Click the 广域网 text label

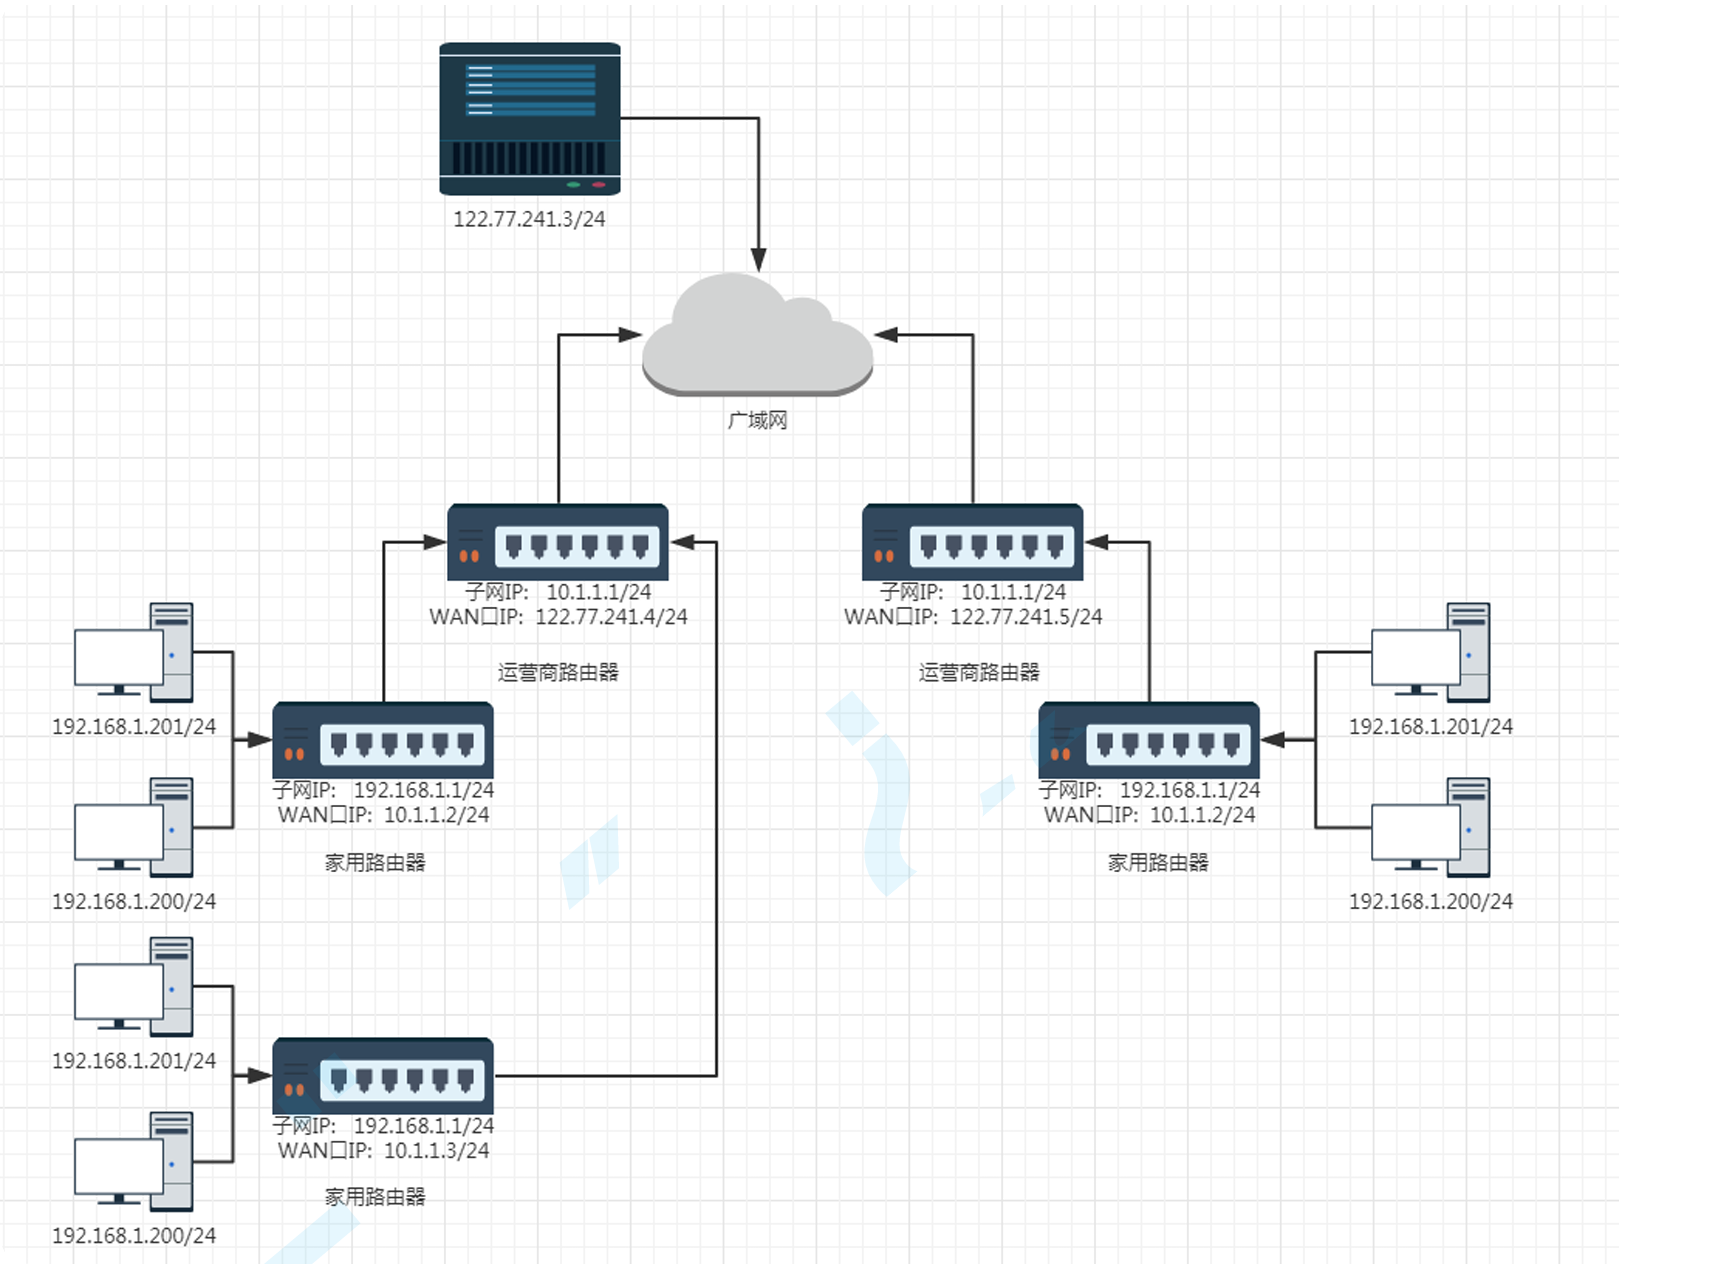click(757, 420)
